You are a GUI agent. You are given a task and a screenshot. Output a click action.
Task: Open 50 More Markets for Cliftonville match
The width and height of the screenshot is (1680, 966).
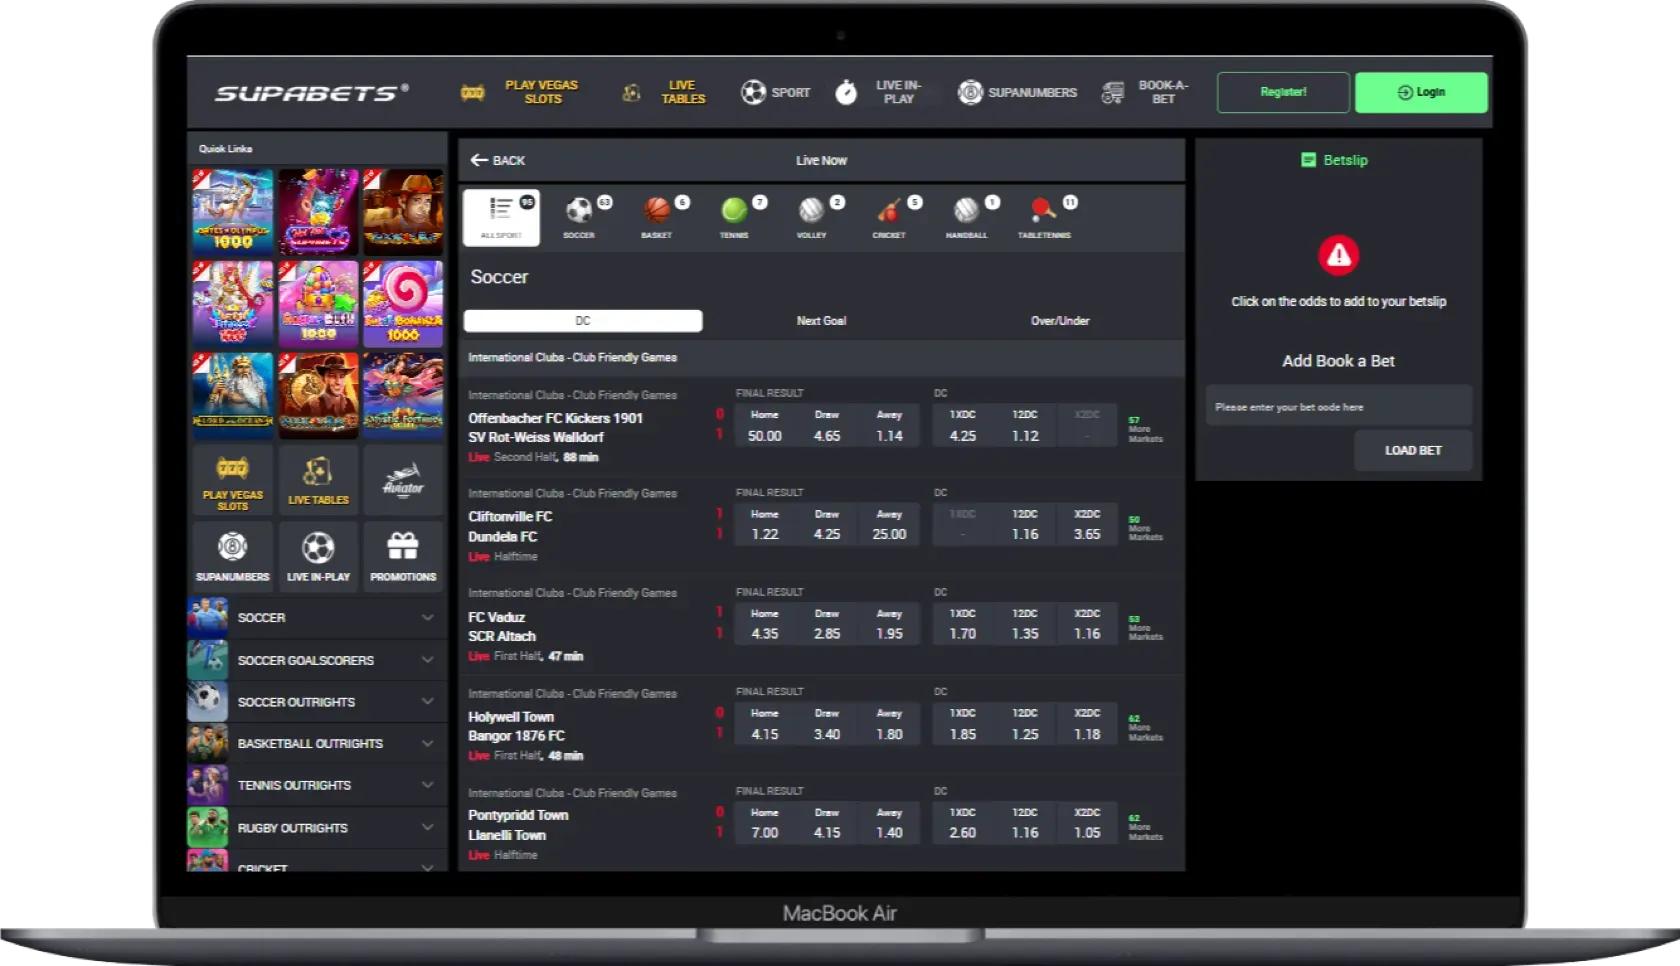(1145, 528)
